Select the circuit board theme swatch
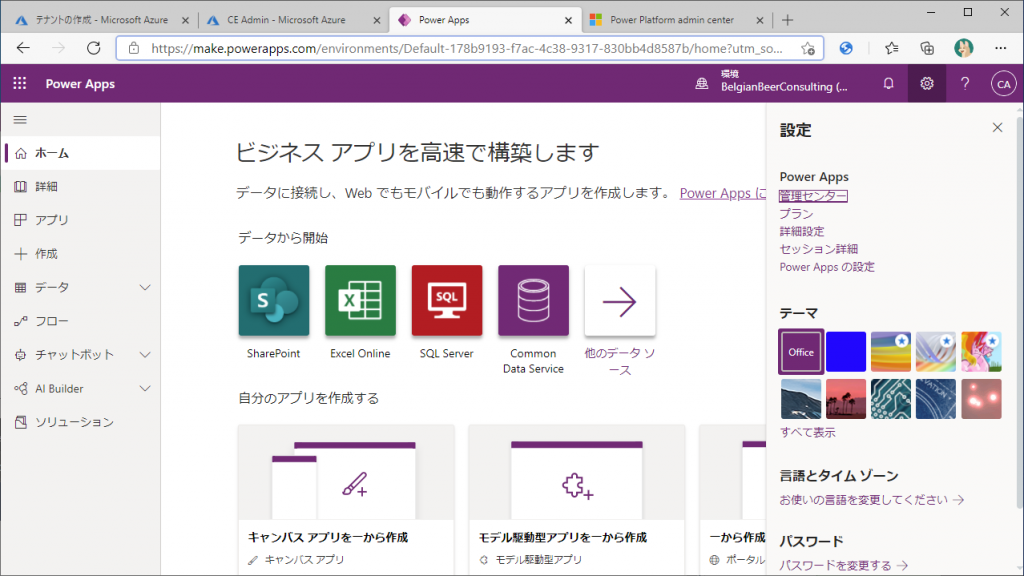1024x576 pixels. coord(891,398)
